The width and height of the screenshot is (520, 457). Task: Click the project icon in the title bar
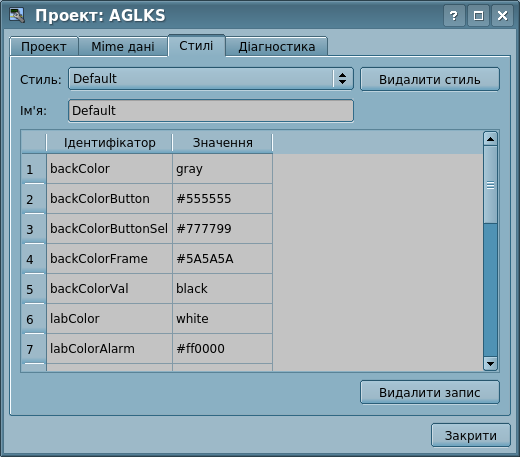(17, 15)
